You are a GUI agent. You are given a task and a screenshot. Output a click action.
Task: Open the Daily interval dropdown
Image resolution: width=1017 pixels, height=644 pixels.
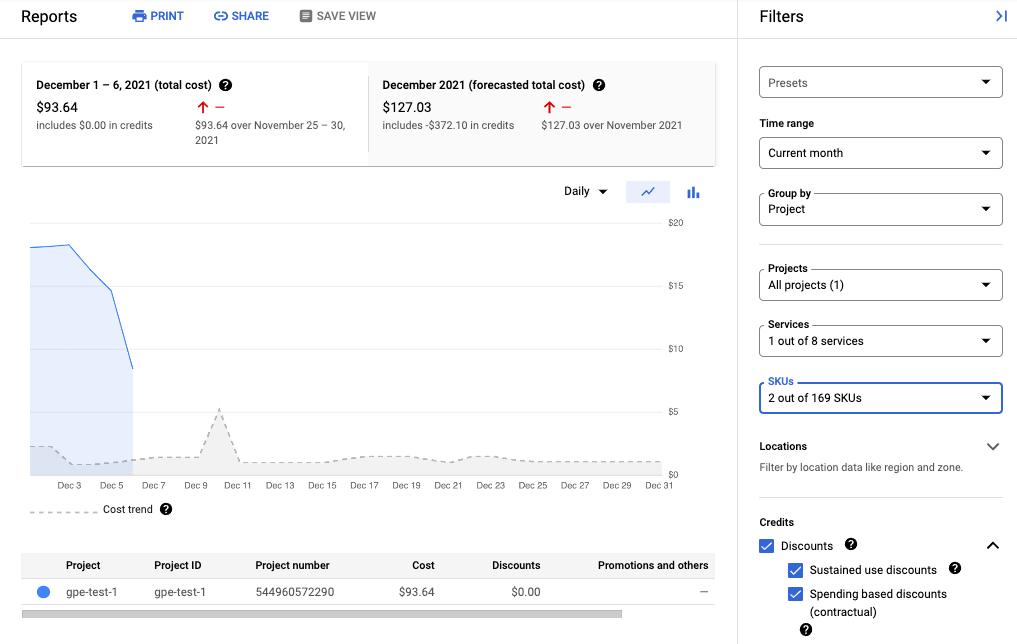pos(585,191)
